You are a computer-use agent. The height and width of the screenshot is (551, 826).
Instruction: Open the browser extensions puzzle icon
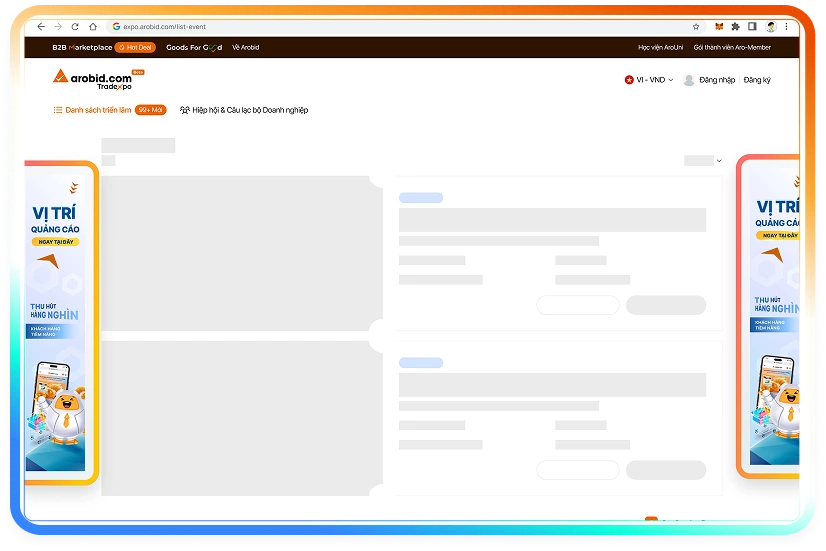coord(736,27)
